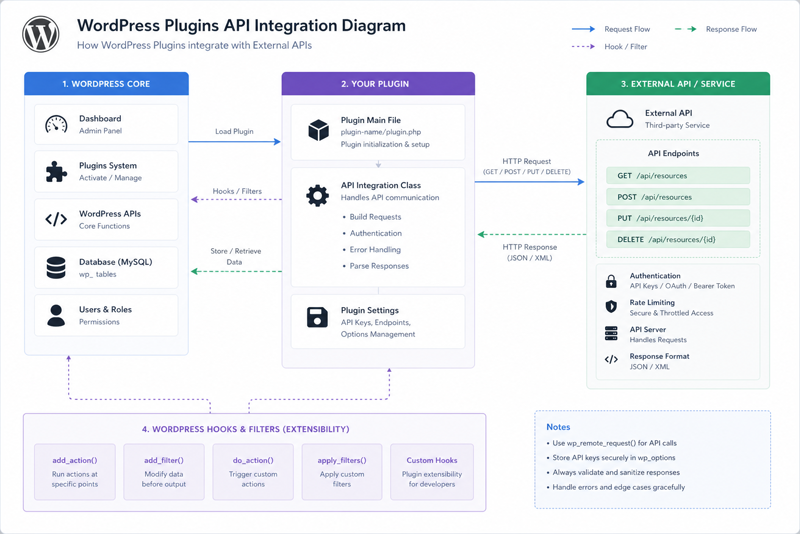Click the Plugin Settings floppy disk icon

[x=317, y=317]
